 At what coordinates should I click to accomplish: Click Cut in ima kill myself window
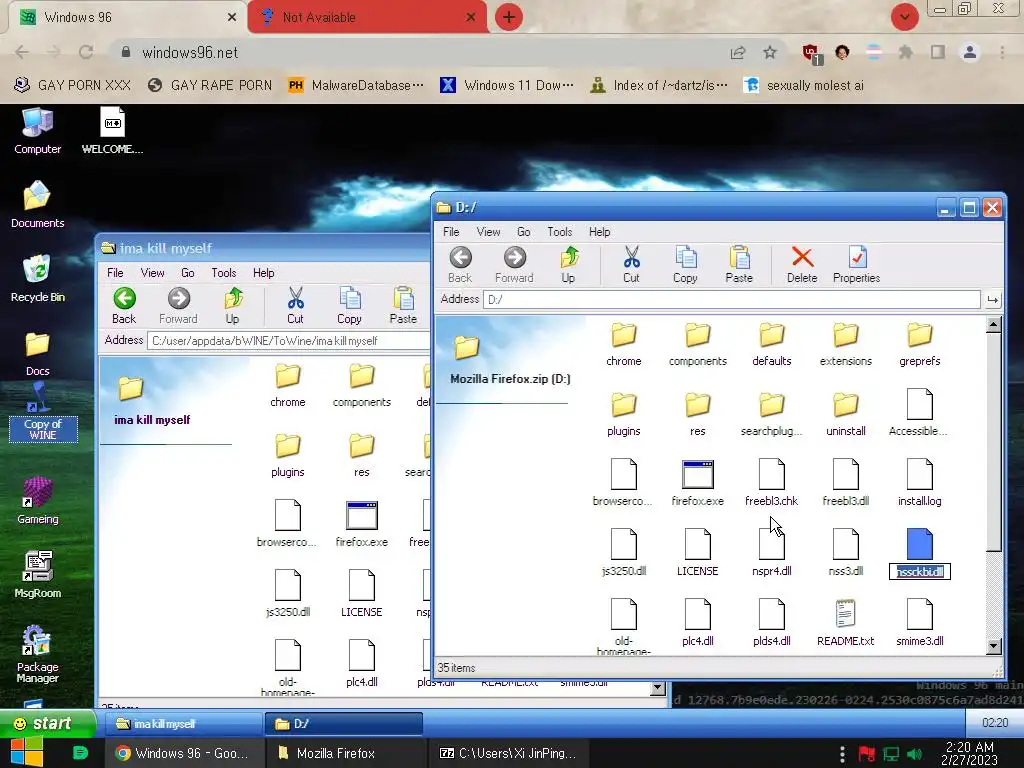(295, 305)
